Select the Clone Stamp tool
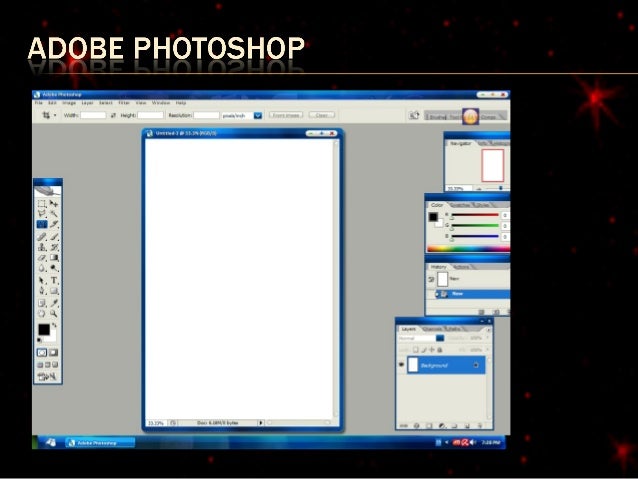The height and width of the screenshot is (479, 638). tap(42, 247)
